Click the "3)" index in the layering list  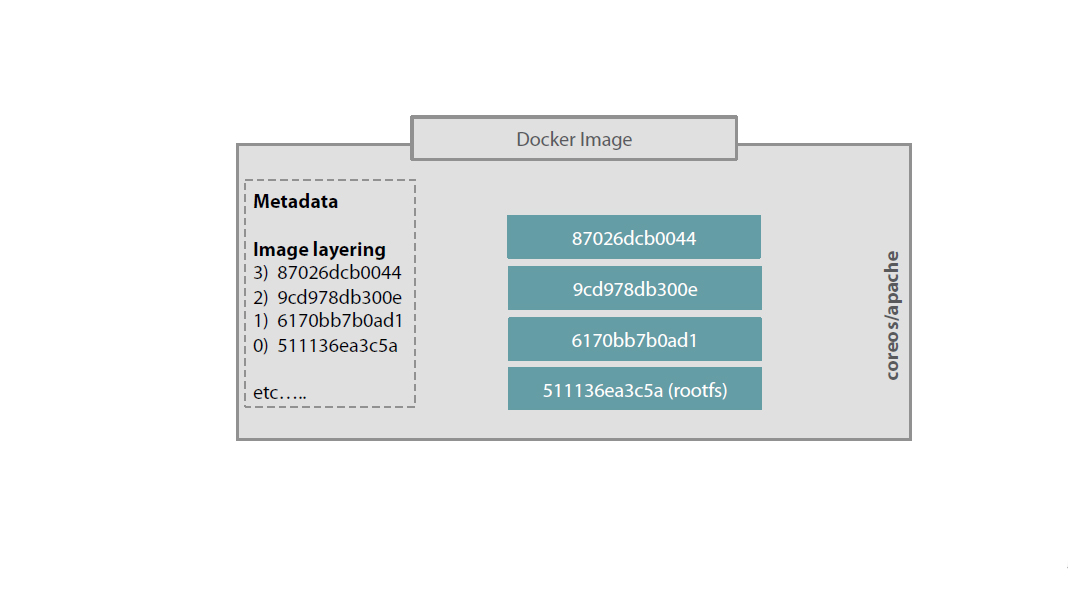pos(261,272)
